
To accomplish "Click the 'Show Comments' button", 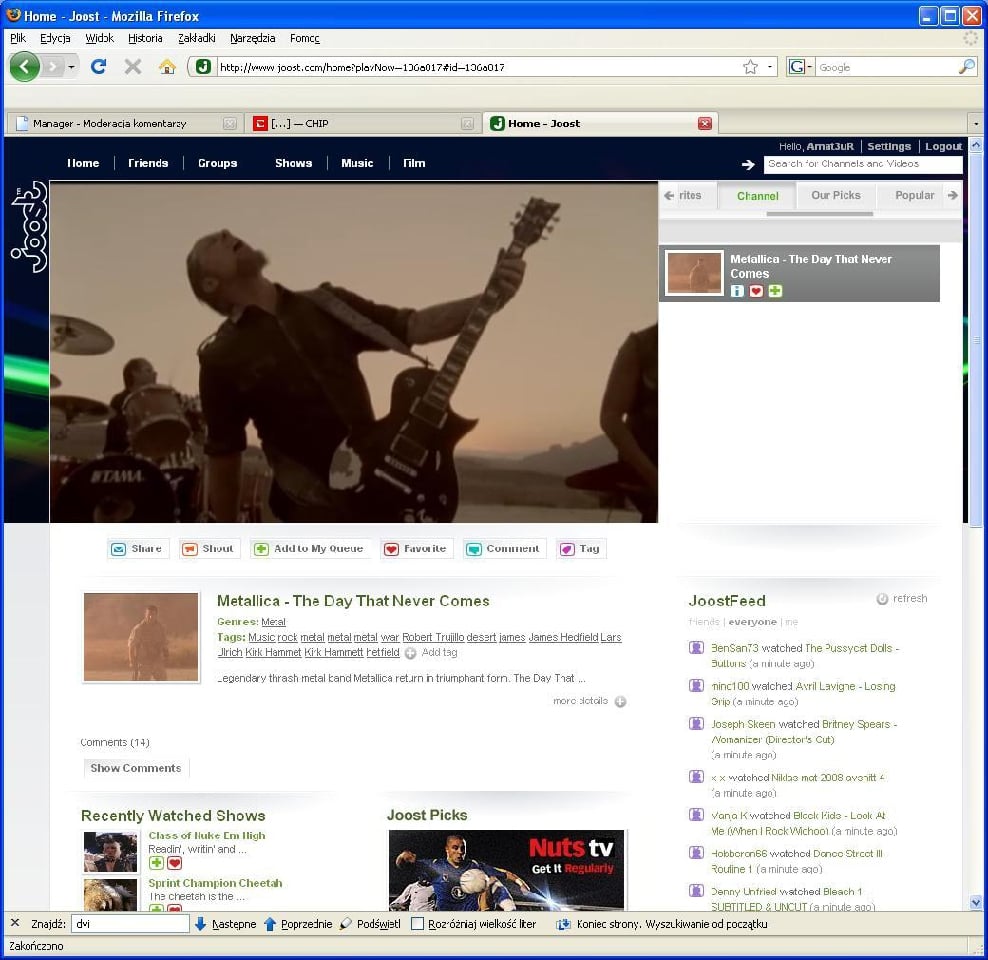I will (x=136, y=768).
